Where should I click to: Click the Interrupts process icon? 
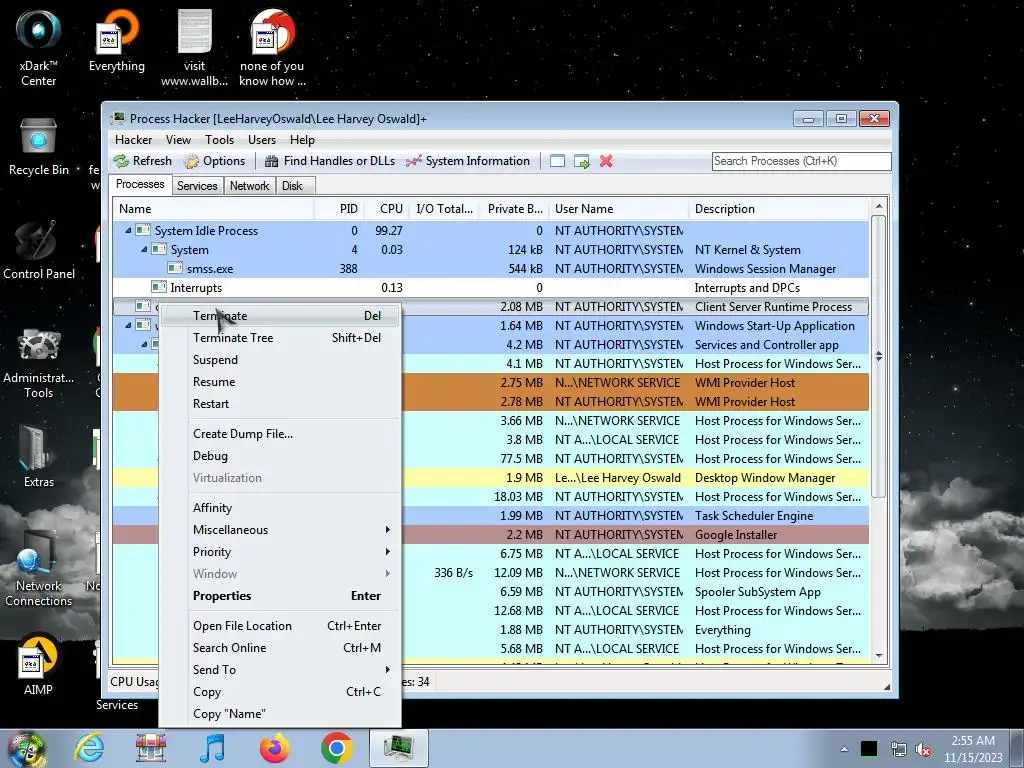click(x=159, y=287)
